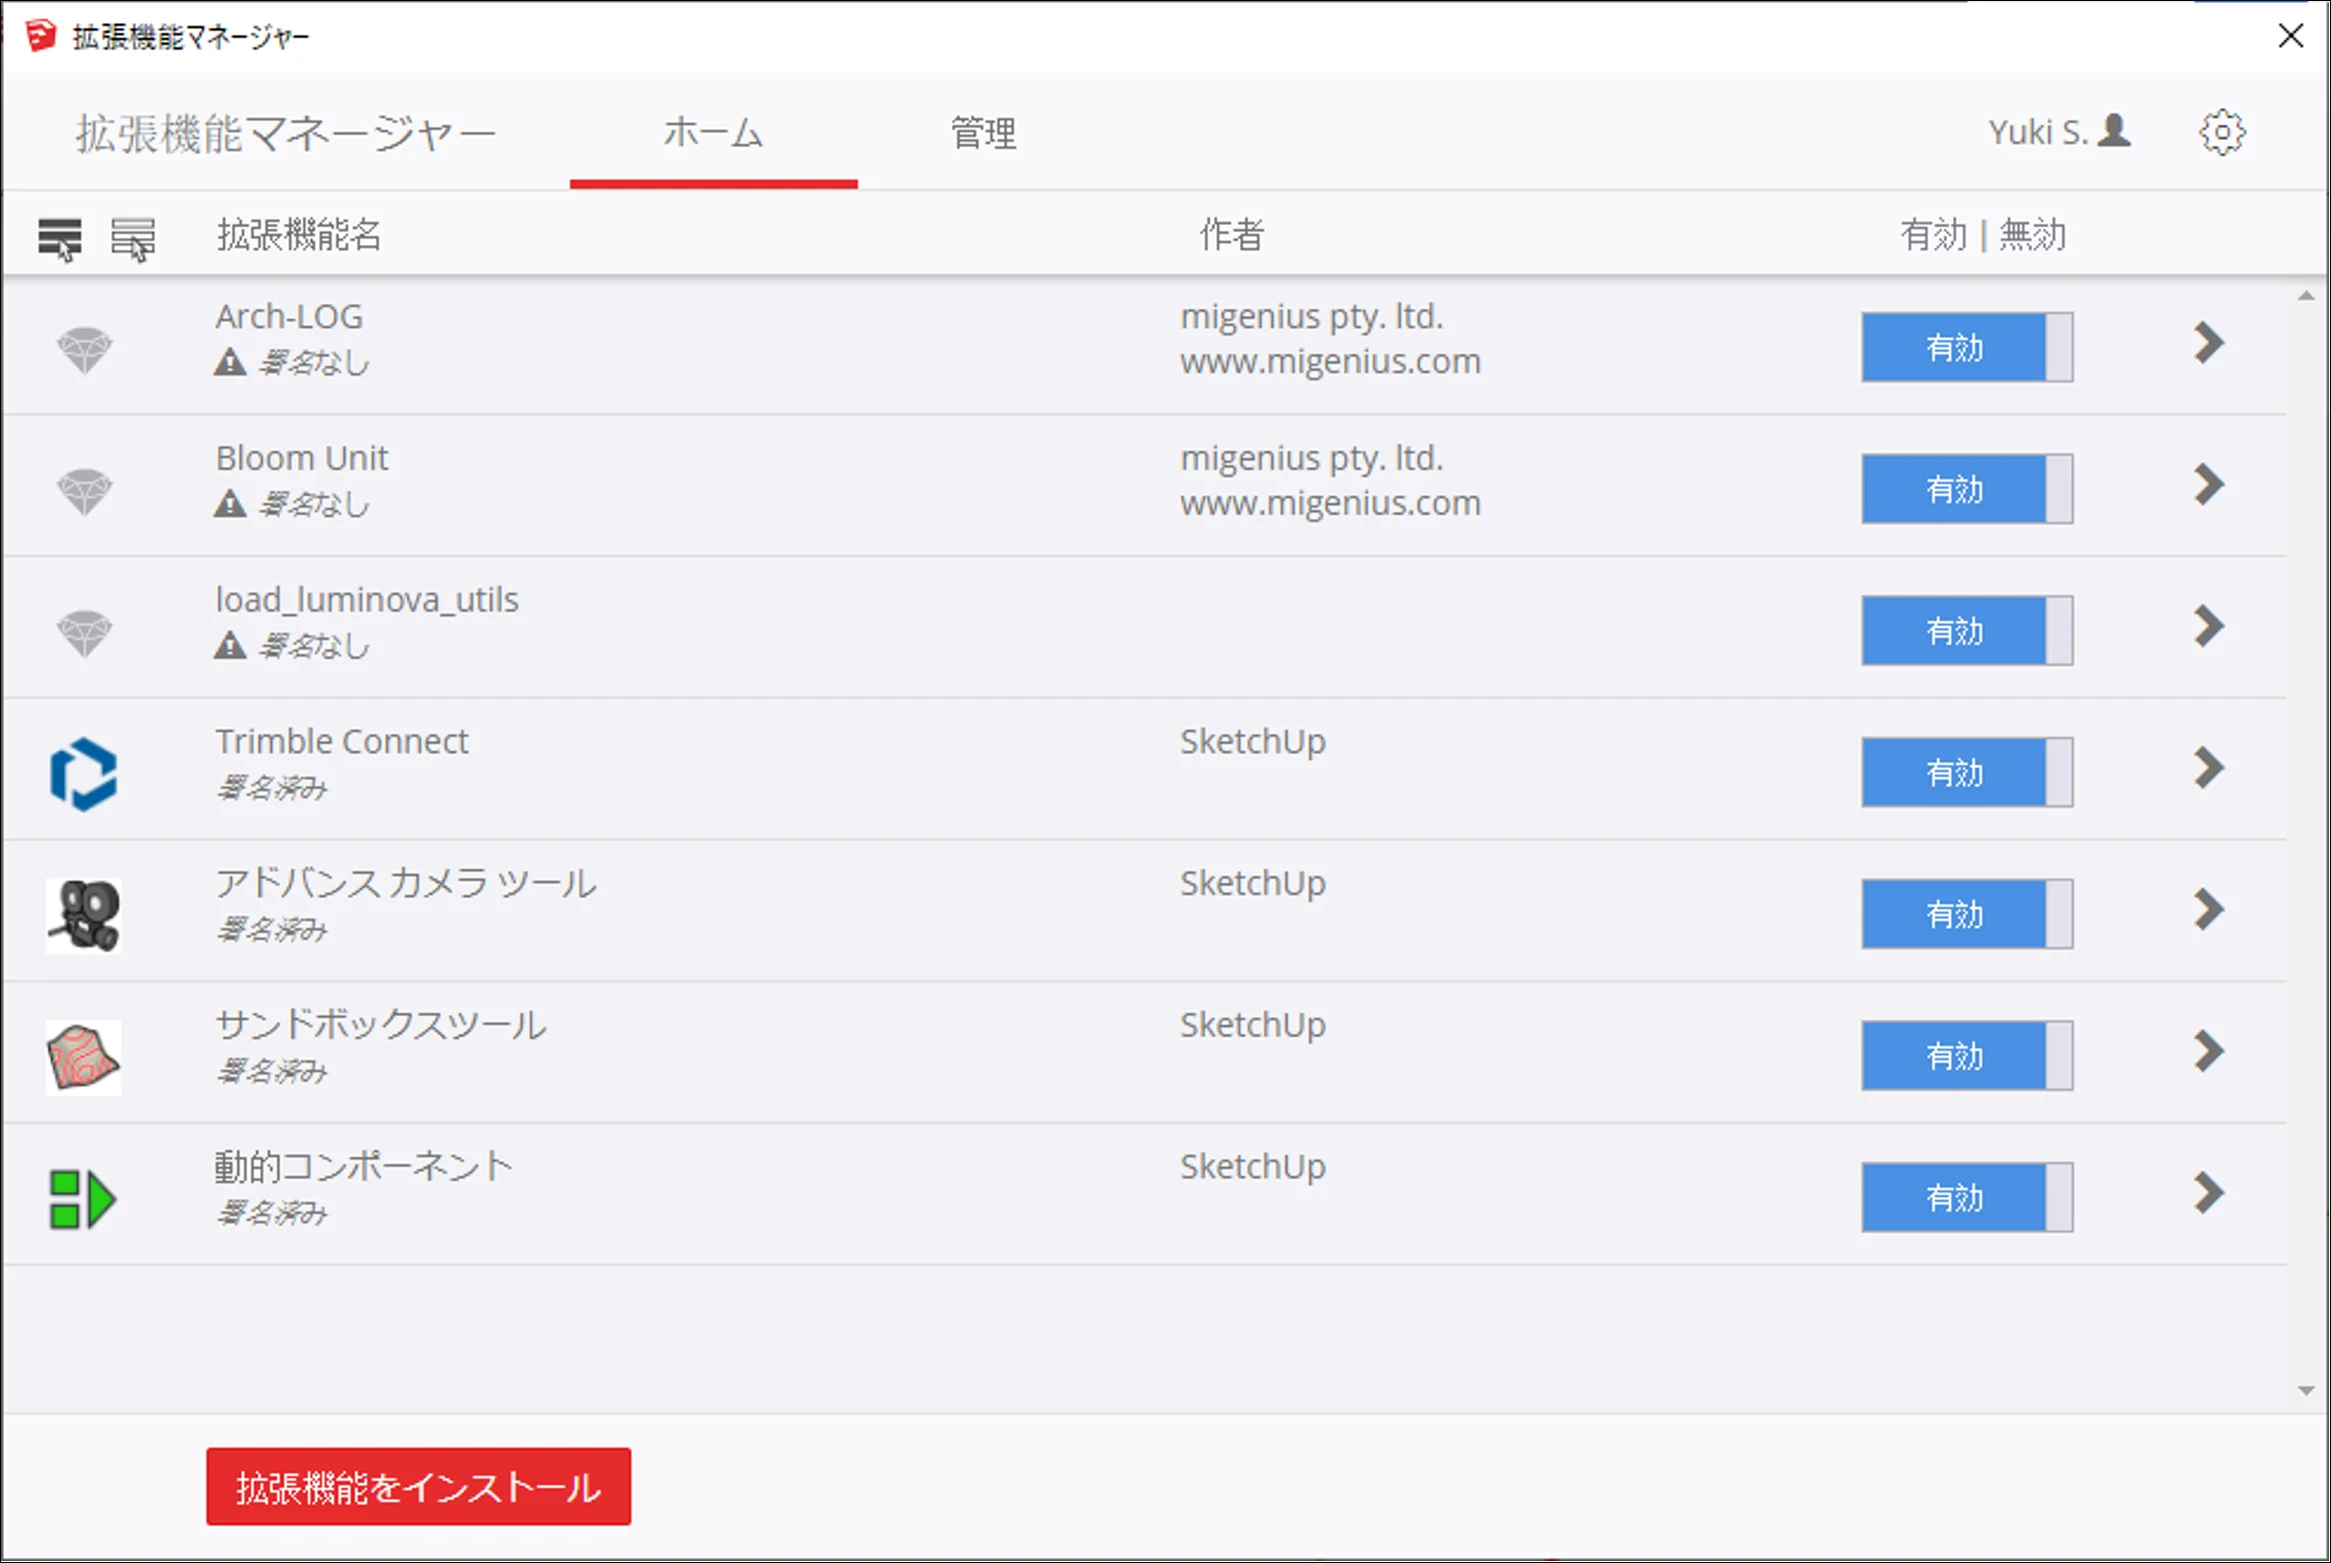Click the select-all extensions icon
2331x1563 pixels.
[x=60, y=239]
